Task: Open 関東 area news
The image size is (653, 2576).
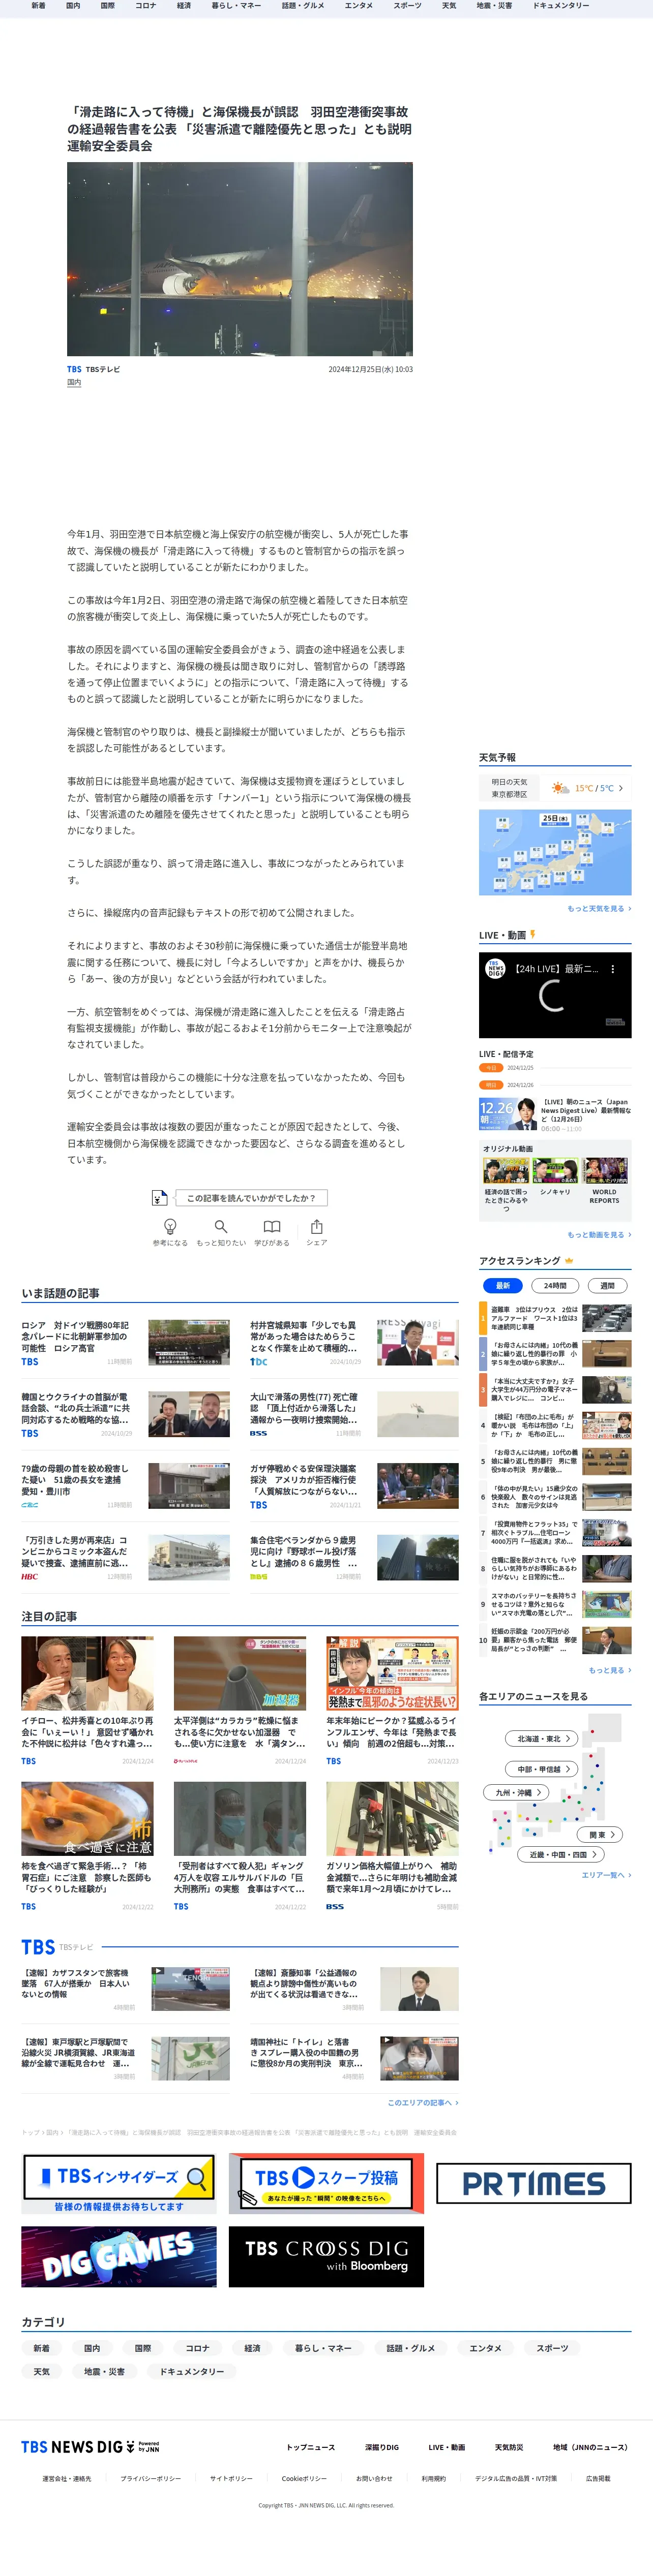Action: click(x=601, y=1834)
